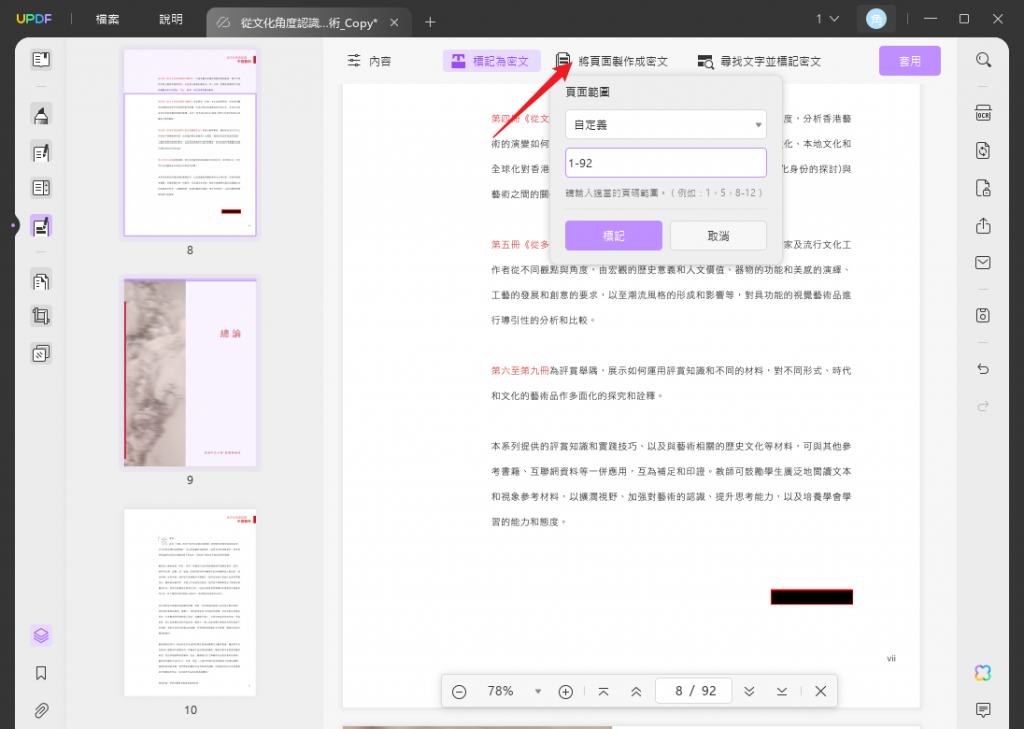Open the Form preparation tool in sidebar
Image resolution: width=1024 pixels, height=729 pixels.
41,188
